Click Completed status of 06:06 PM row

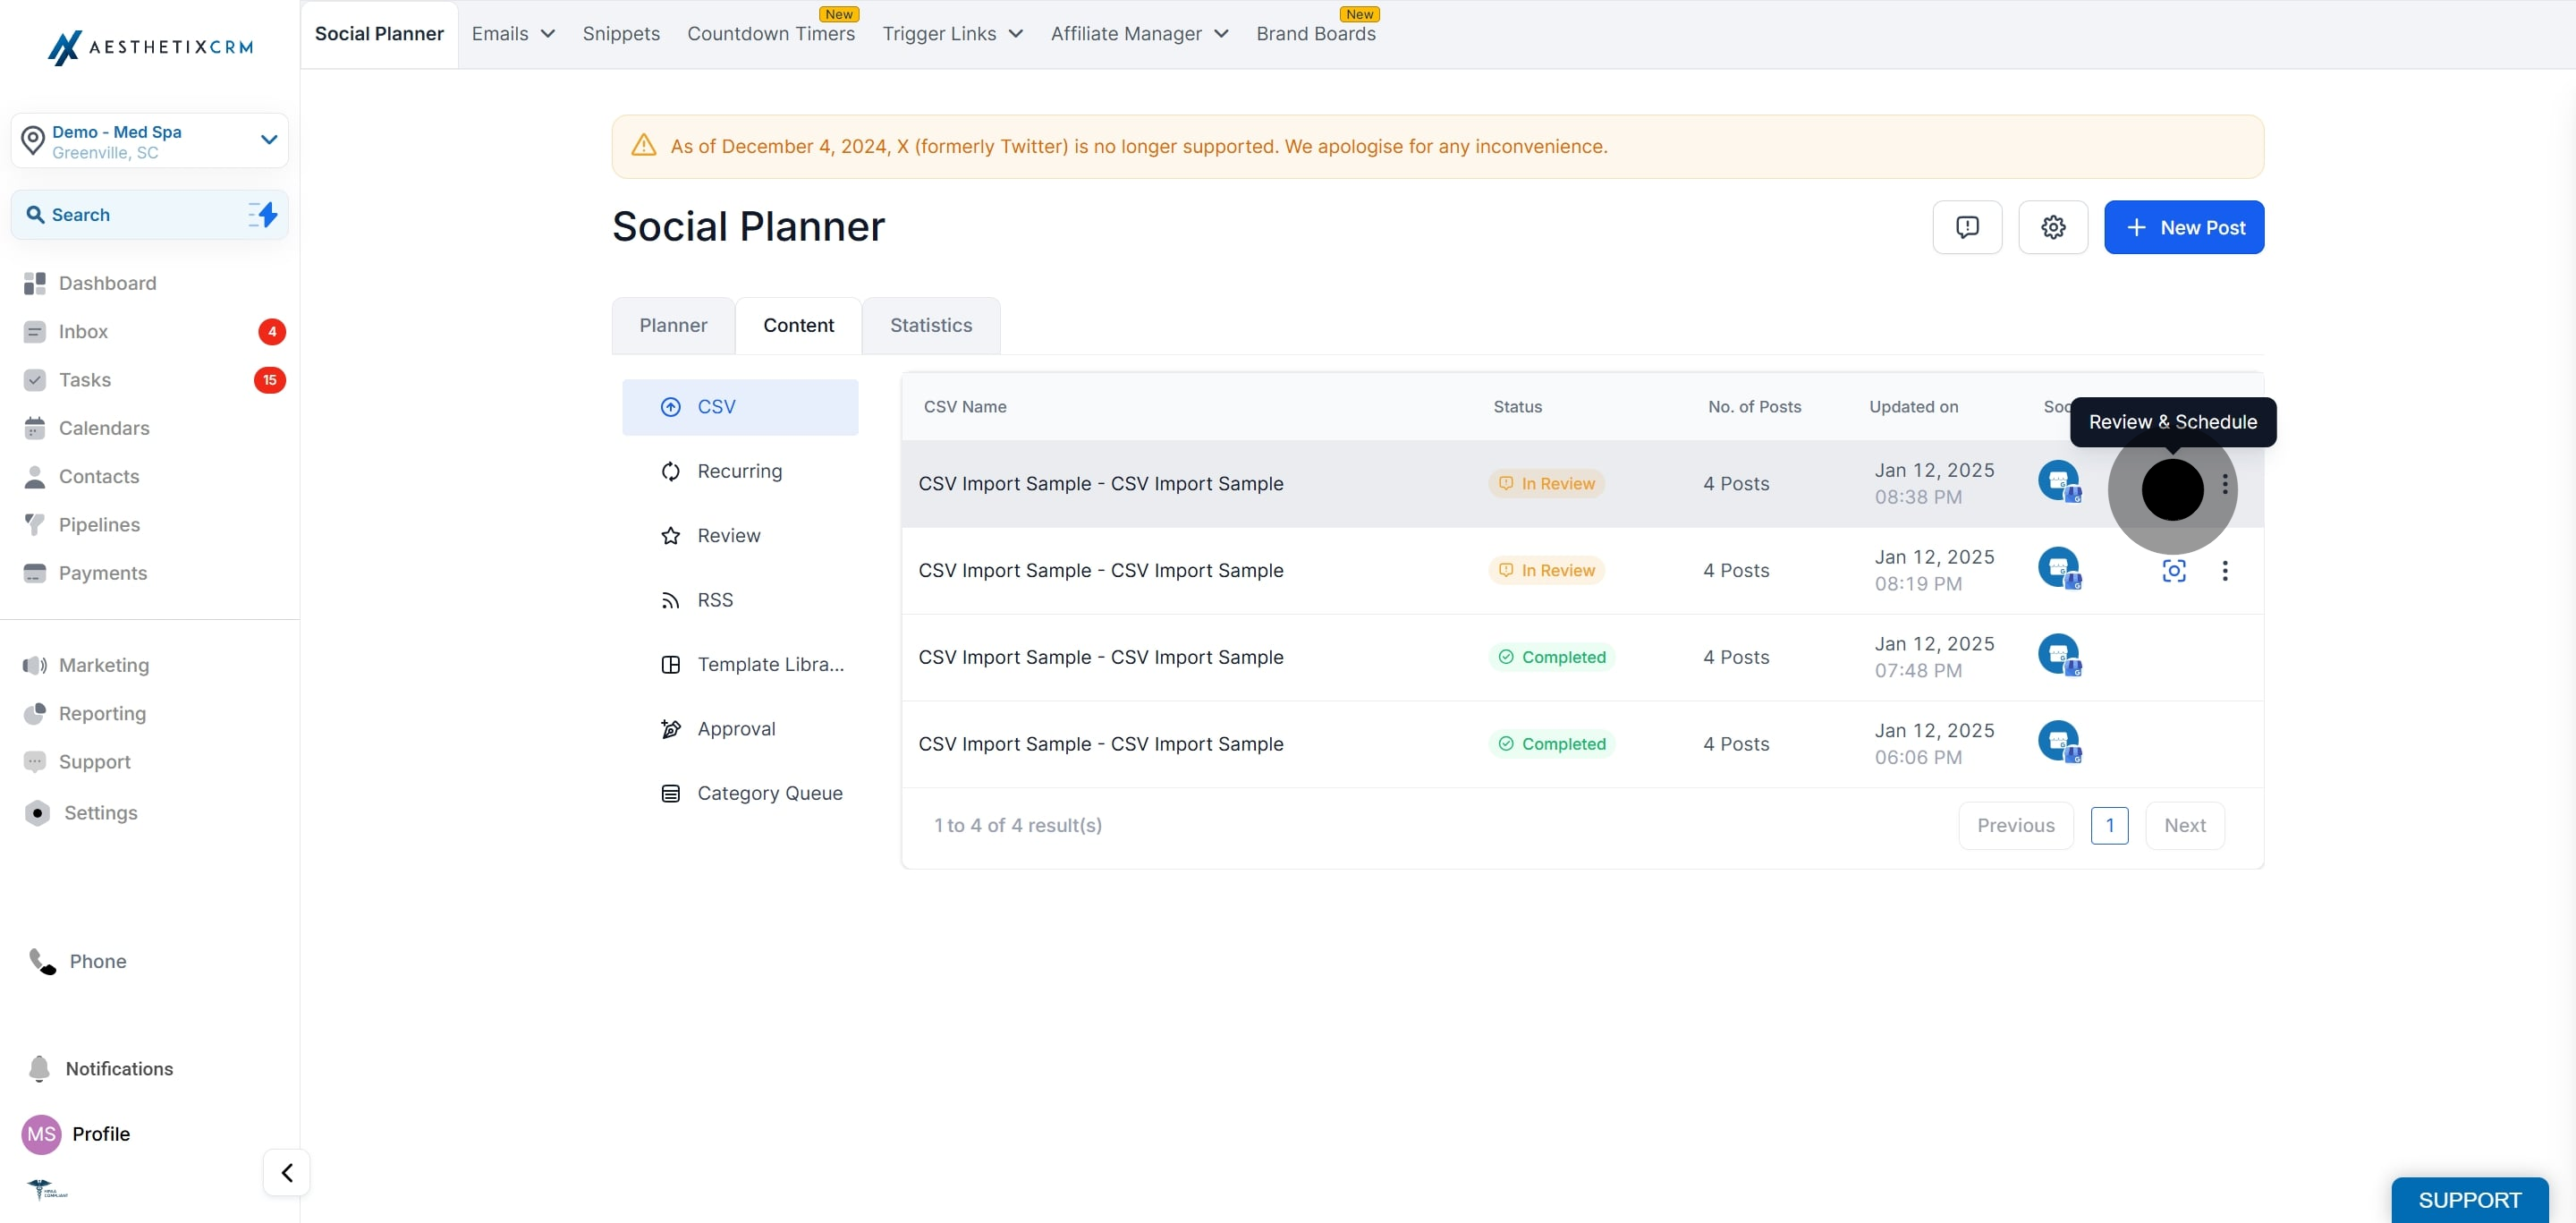point(1552,744)
